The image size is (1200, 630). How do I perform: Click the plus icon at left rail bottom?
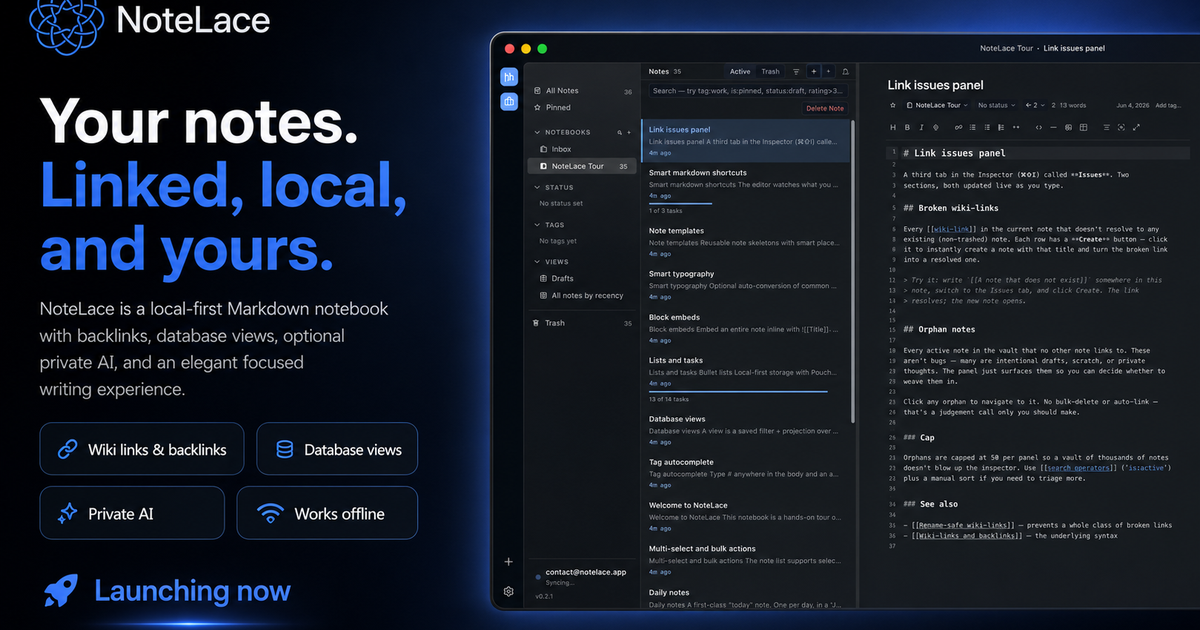click(x=509, y=562)
